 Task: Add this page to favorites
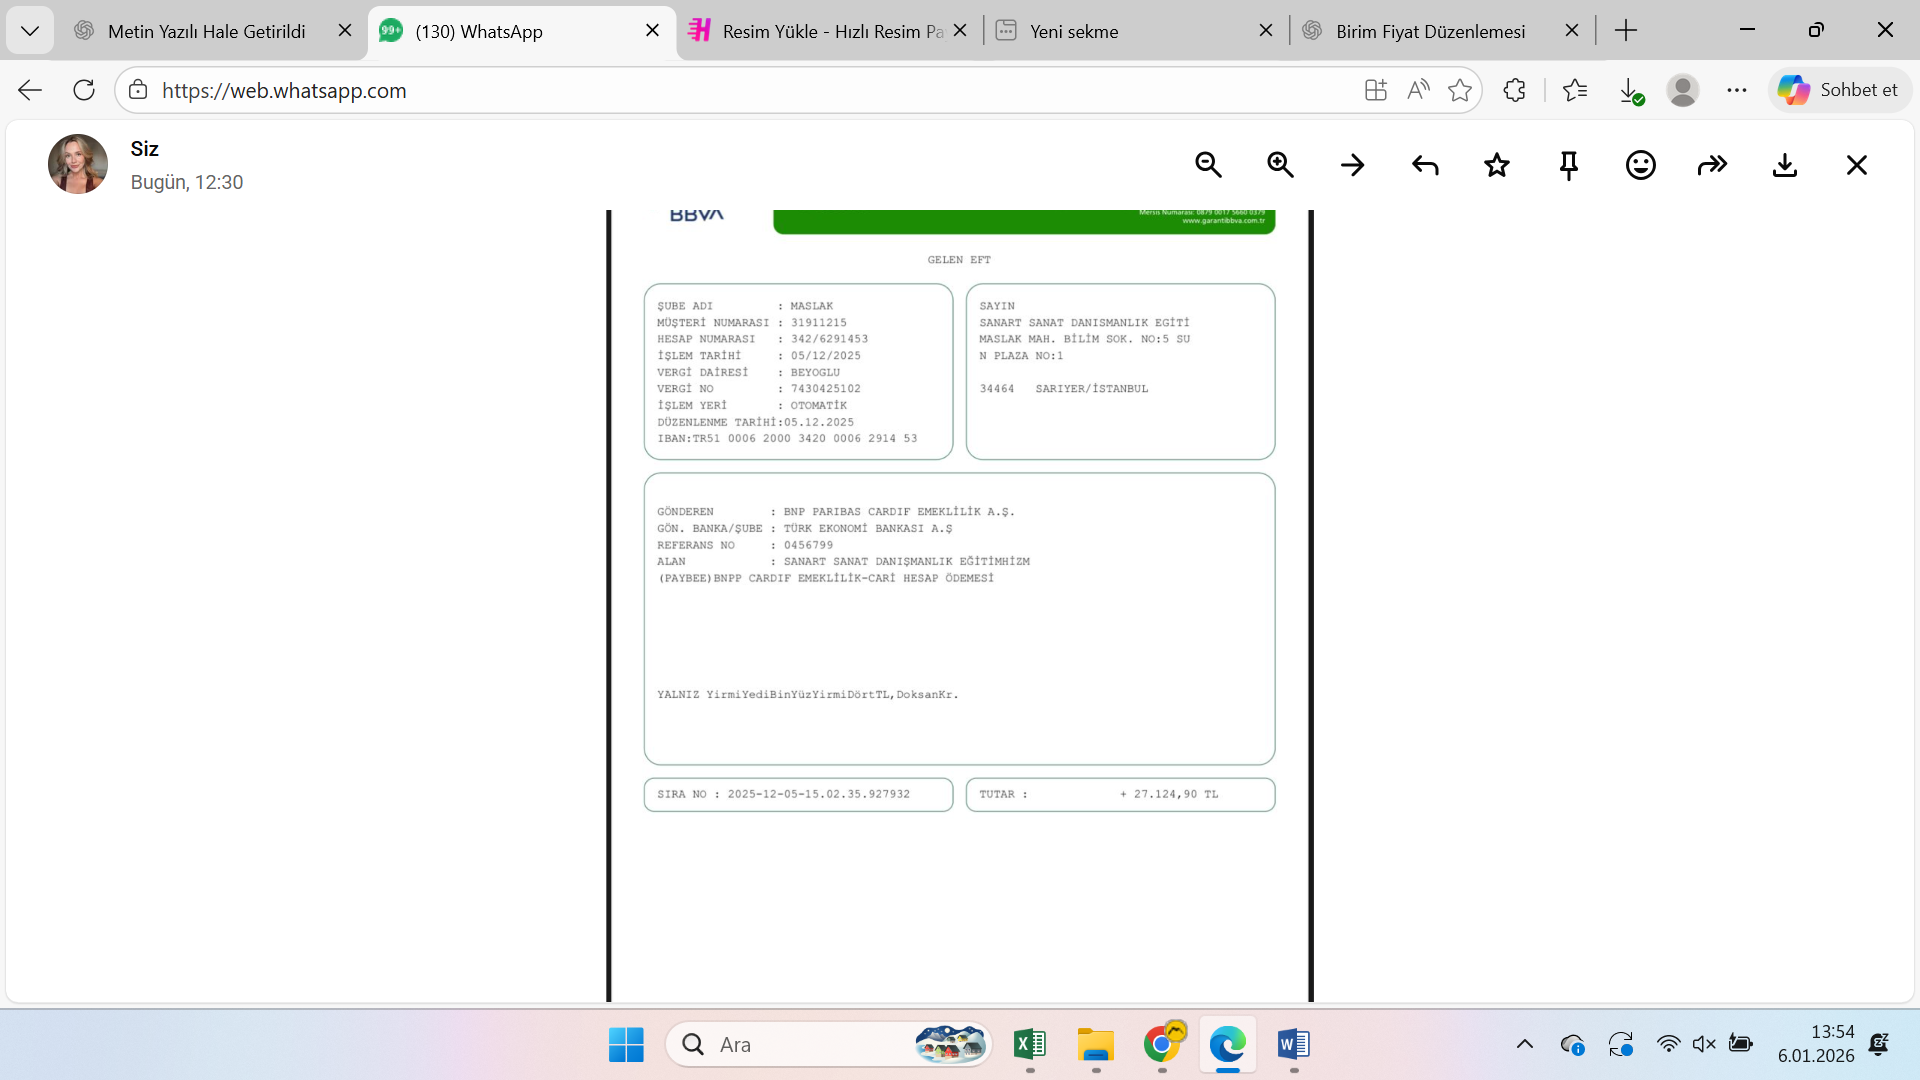pos(1460,90)
